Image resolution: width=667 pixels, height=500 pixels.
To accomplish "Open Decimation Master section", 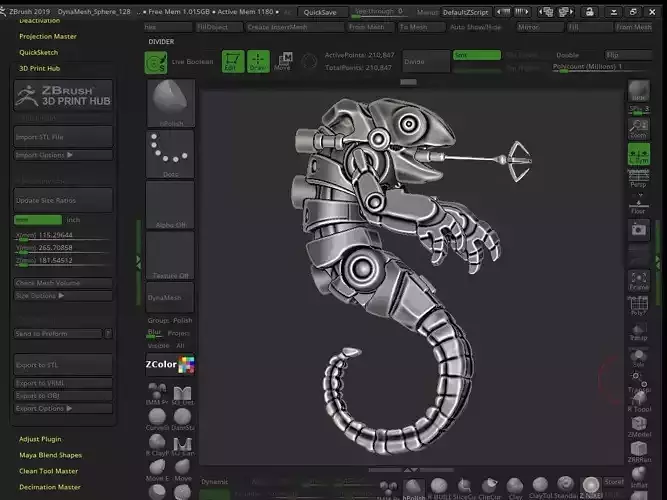I will 49,487.
